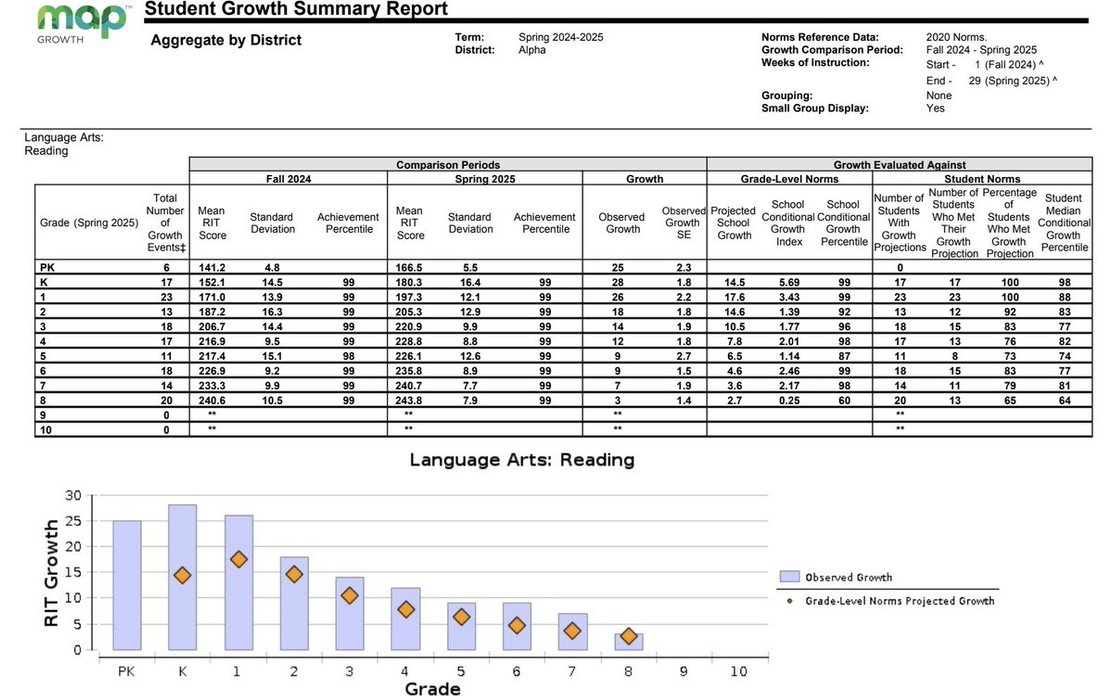1113x700 pixels.
Task: Click the 'Student Growth Summary Report' title
Action: [296, 9]
